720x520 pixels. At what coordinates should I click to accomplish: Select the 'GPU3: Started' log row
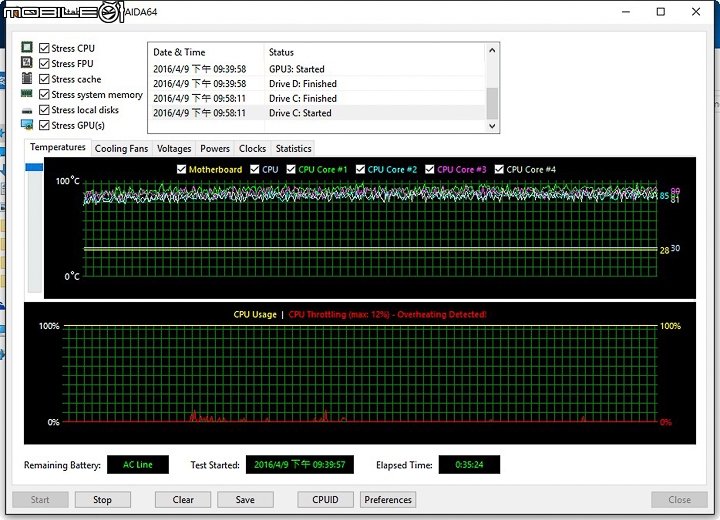[x=316, y=69]
